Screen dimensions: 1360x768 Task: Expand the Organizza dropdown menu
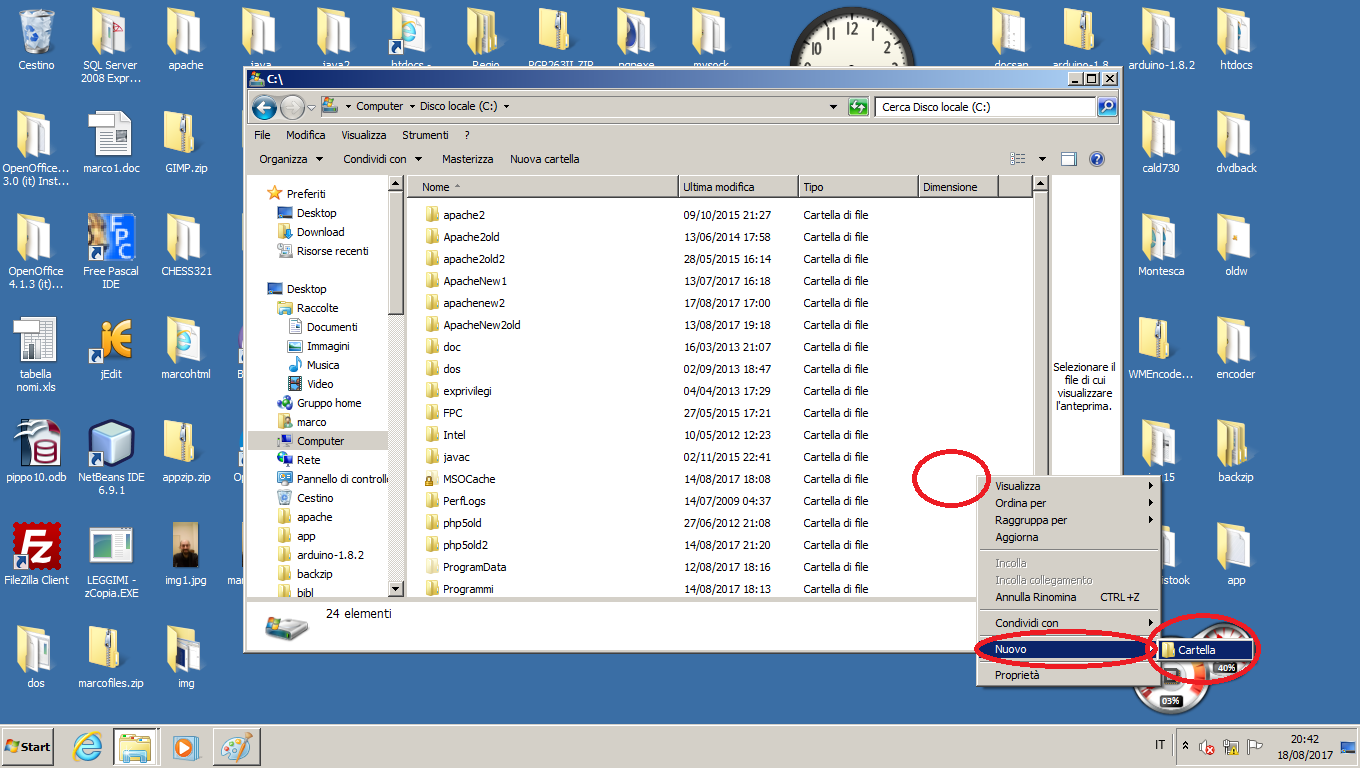coord(291,159)
